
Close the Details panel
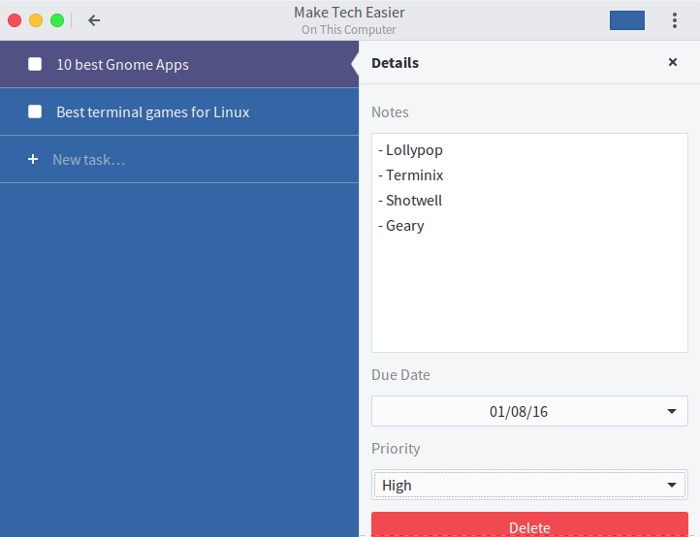(672, 62)
